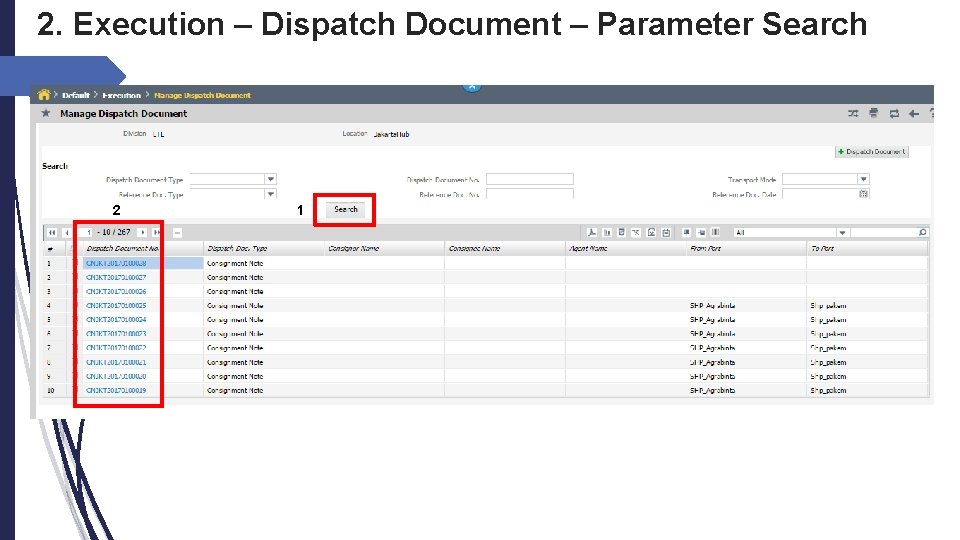Open the dispatch document link in row 8
Screen dimensions: 960x540
pyautogui.click(x=116, y=362)
